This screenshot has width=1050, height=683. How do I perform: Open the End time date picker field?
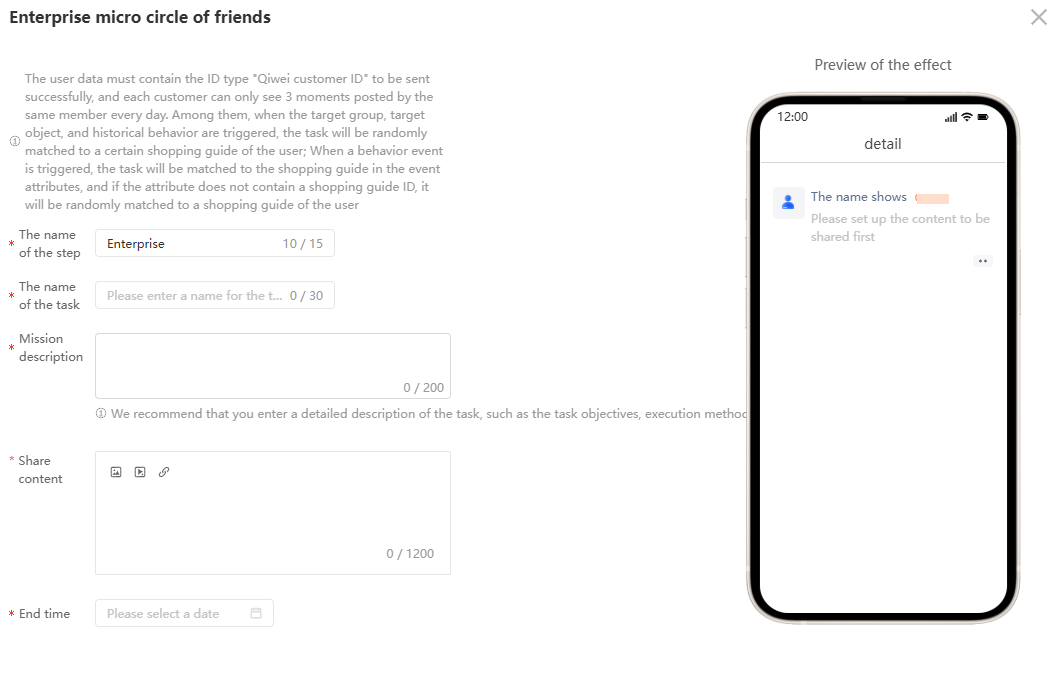184,613
